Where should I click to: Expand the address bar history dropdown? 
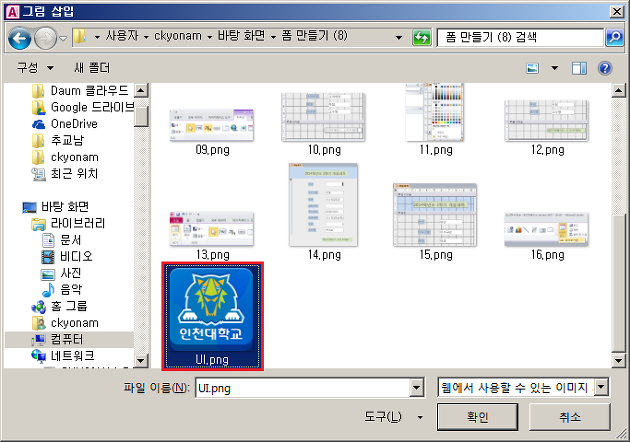399,38
